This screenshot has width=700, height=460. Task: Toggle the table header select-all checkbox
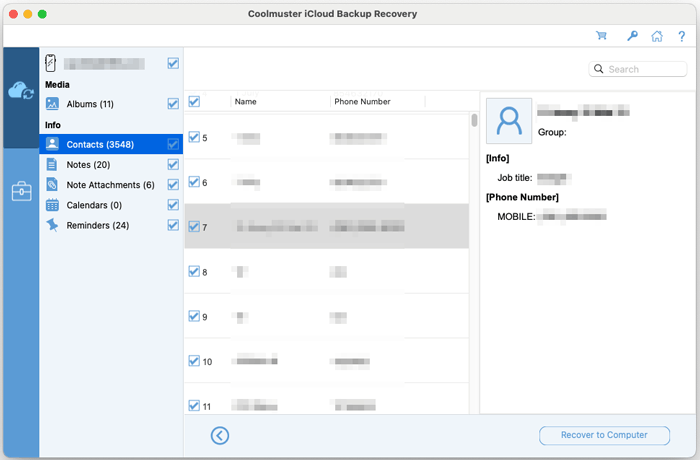(x=194, y=101)
